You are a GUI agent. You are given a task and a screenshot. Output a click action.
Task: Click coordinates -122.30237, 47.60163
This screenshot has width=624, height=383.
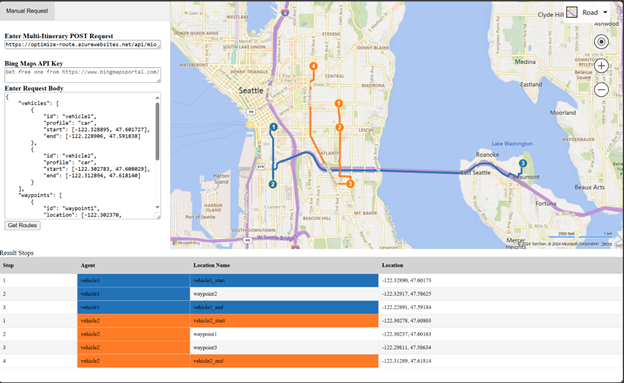pyautogui.click(x=406, y=334)
